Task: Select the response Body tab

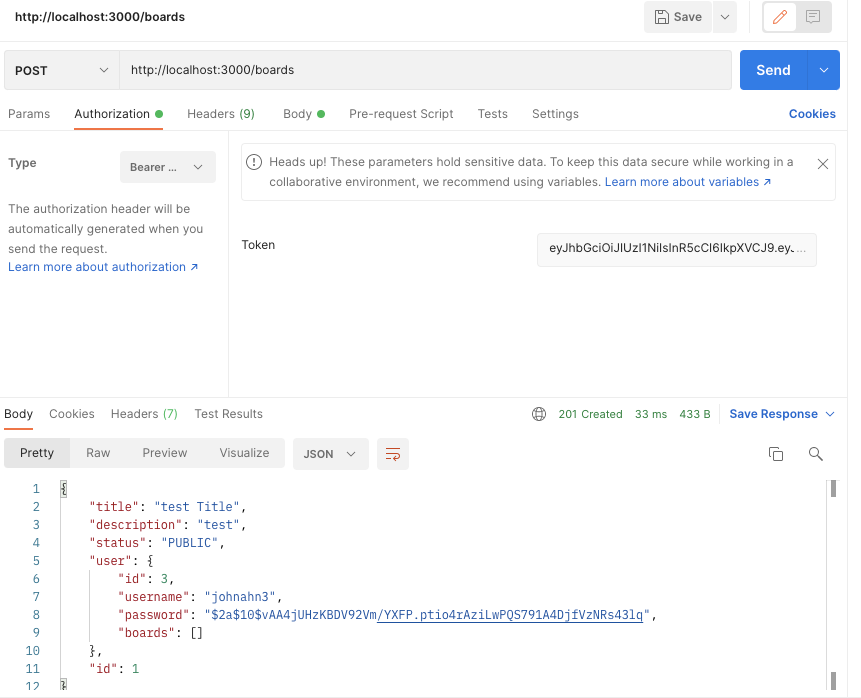Action: click(19, 414)
